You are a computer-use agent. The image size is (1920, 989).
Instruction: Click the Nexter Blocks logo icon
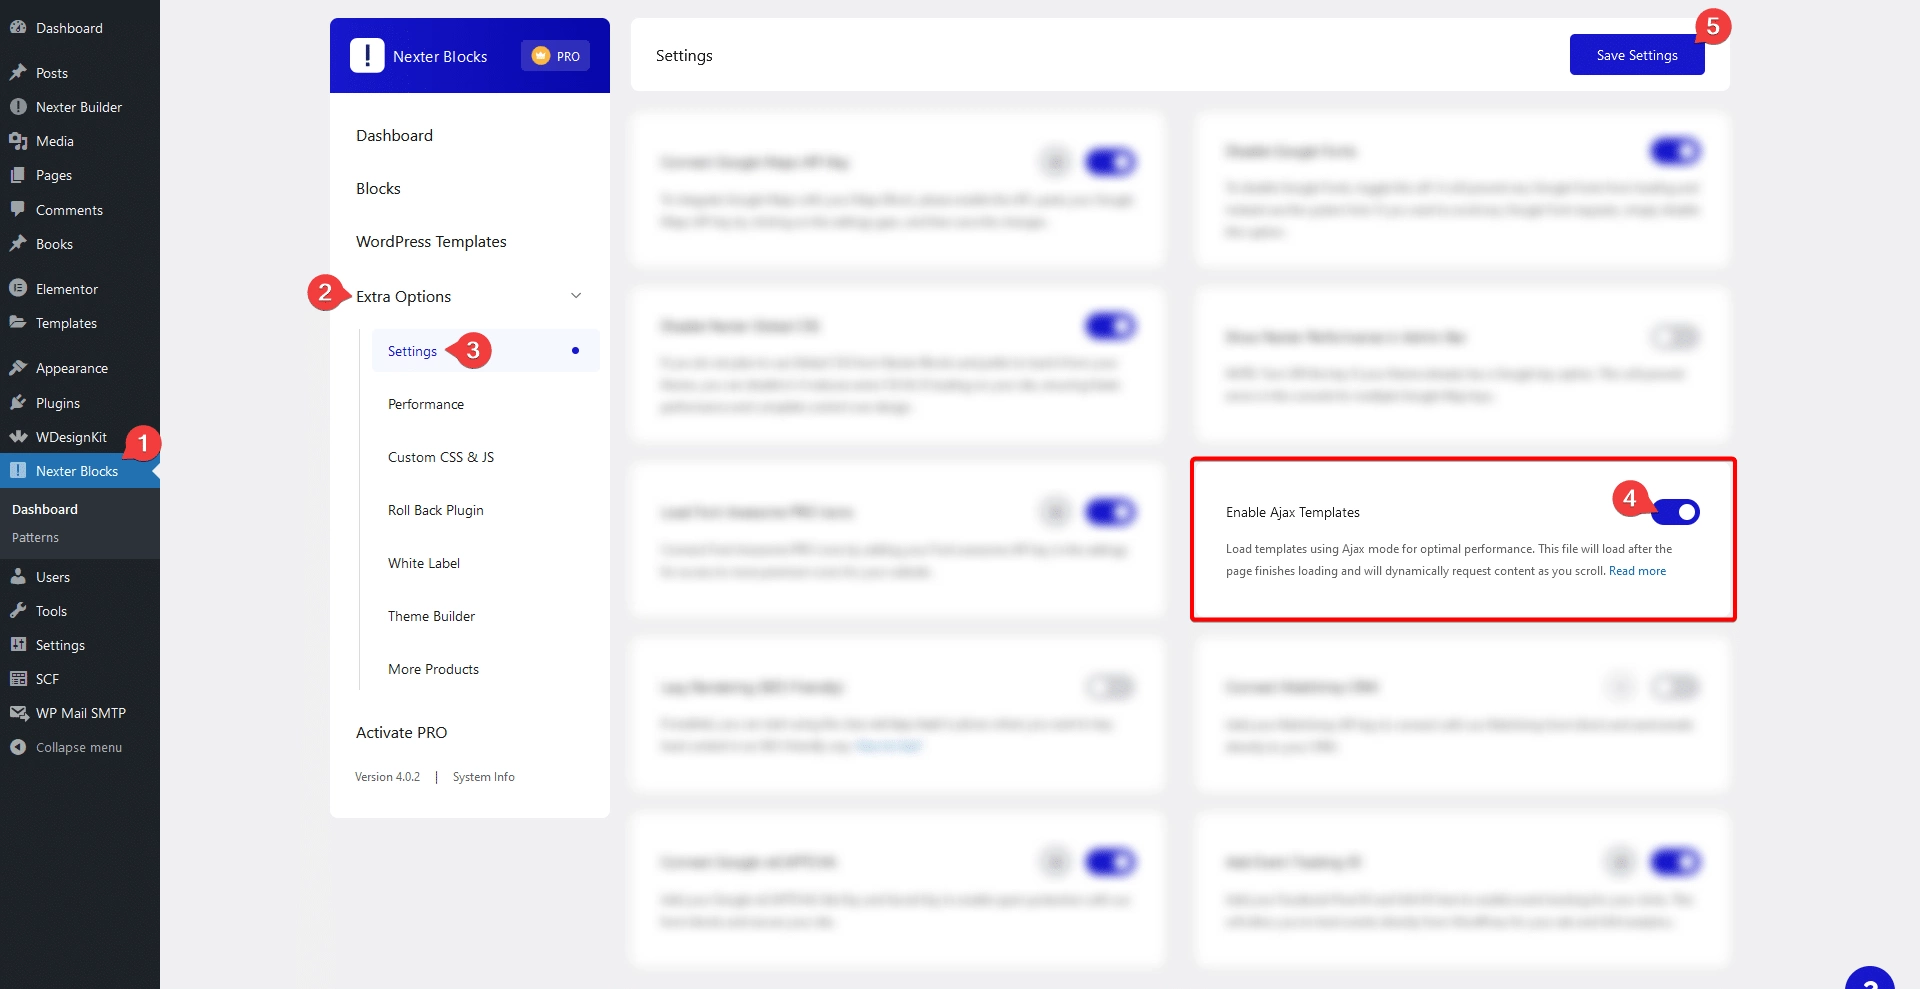coord(367,55)
